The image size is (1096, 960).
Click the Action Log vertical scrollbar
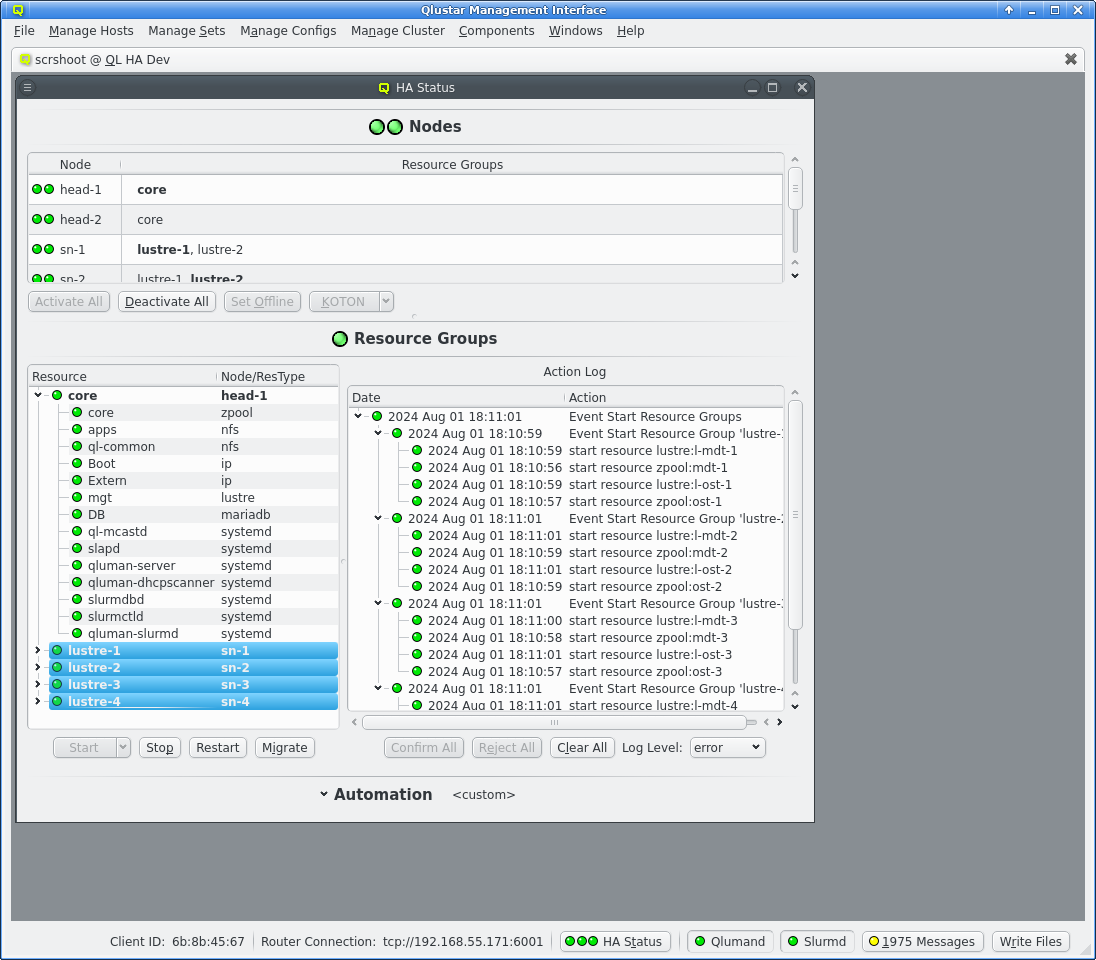click(795, 515)
